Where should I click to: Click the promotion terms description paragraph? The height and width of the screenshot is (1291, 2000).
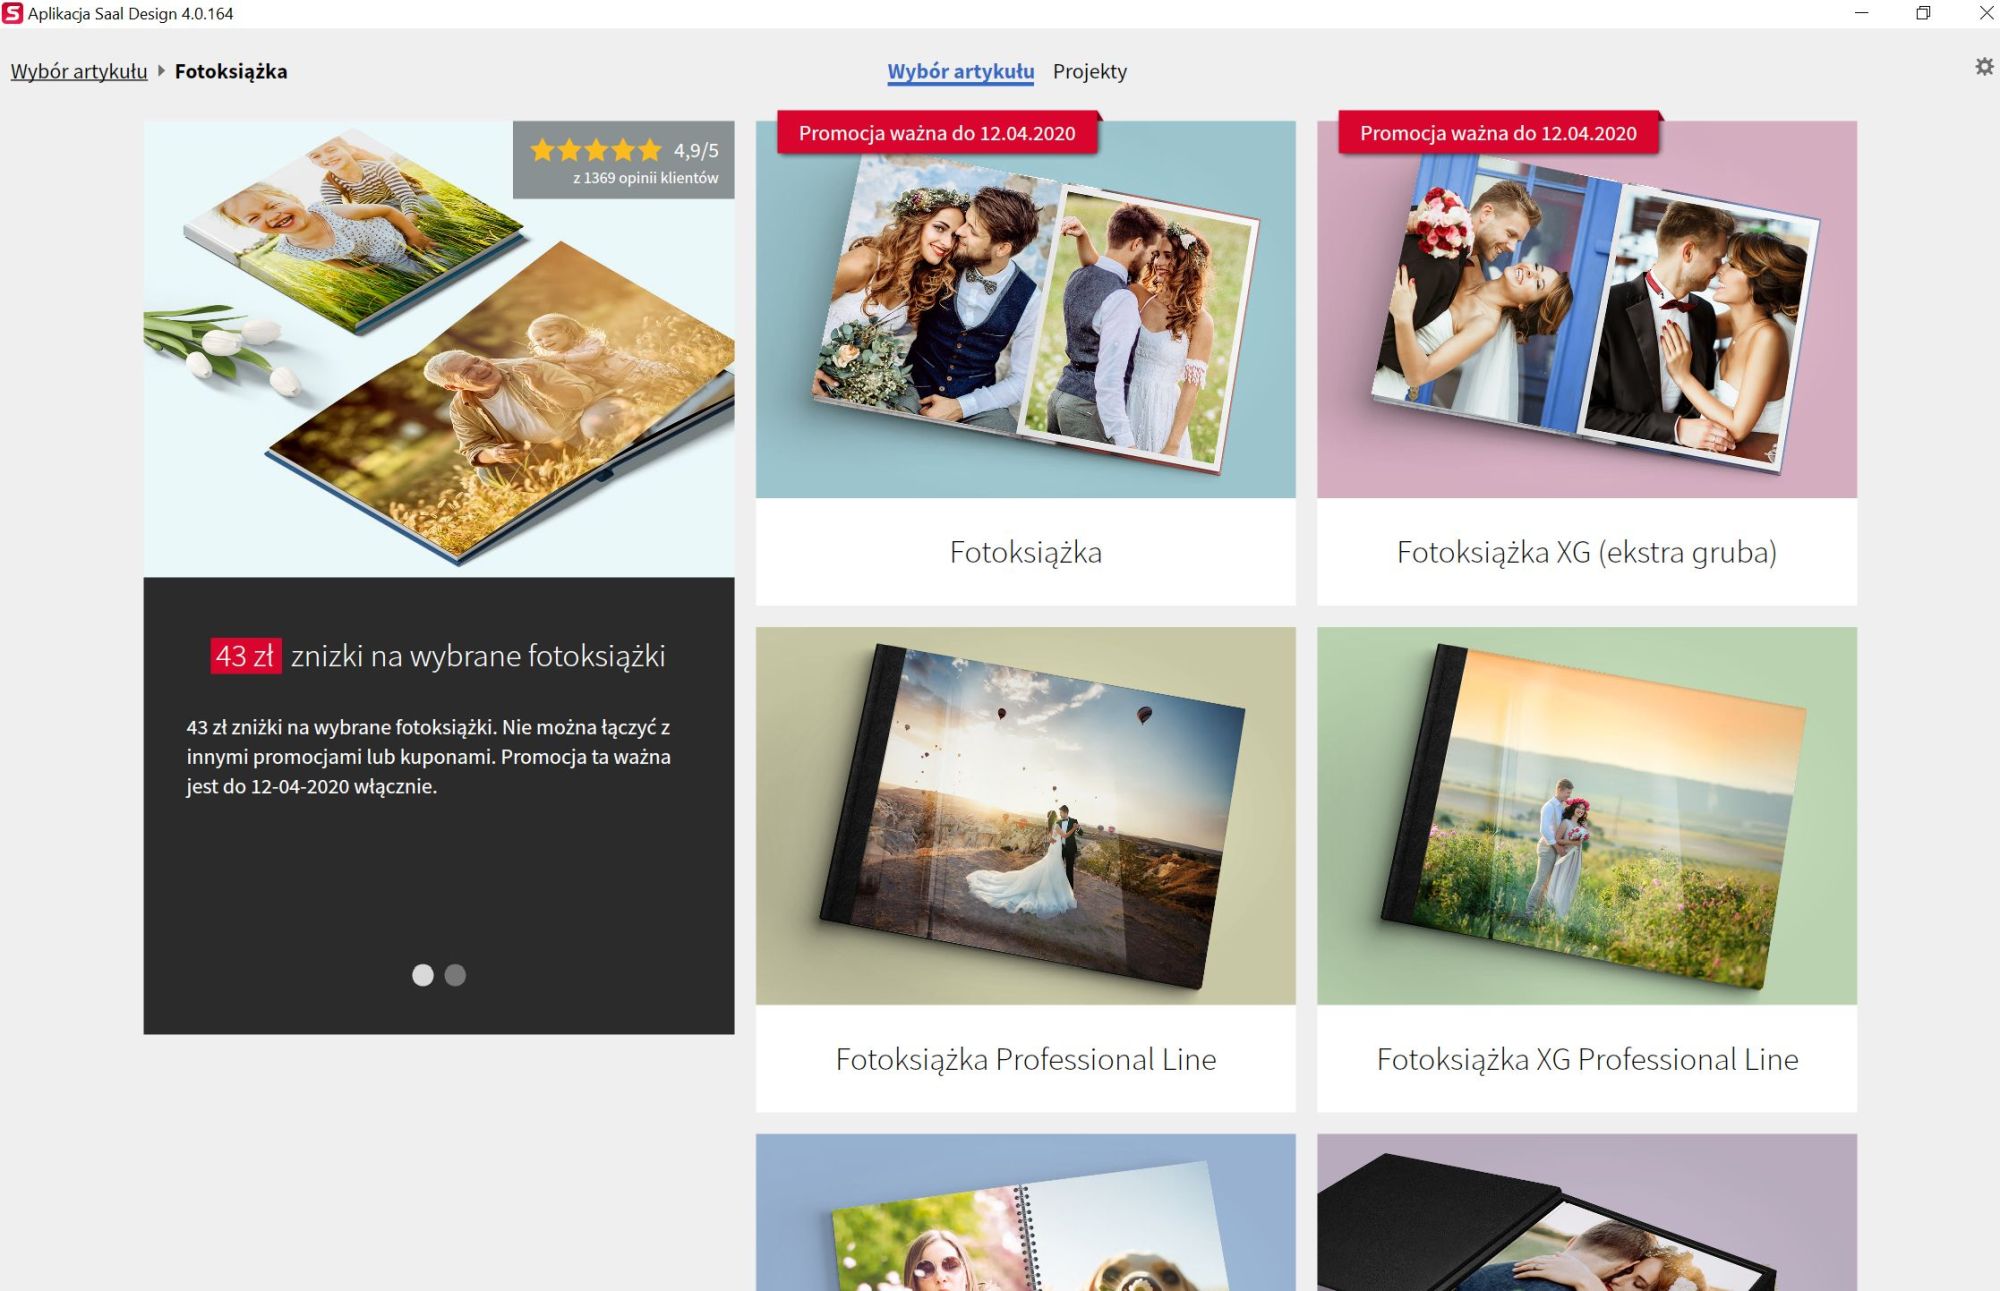pyautogui.click(x=428, y=757)
